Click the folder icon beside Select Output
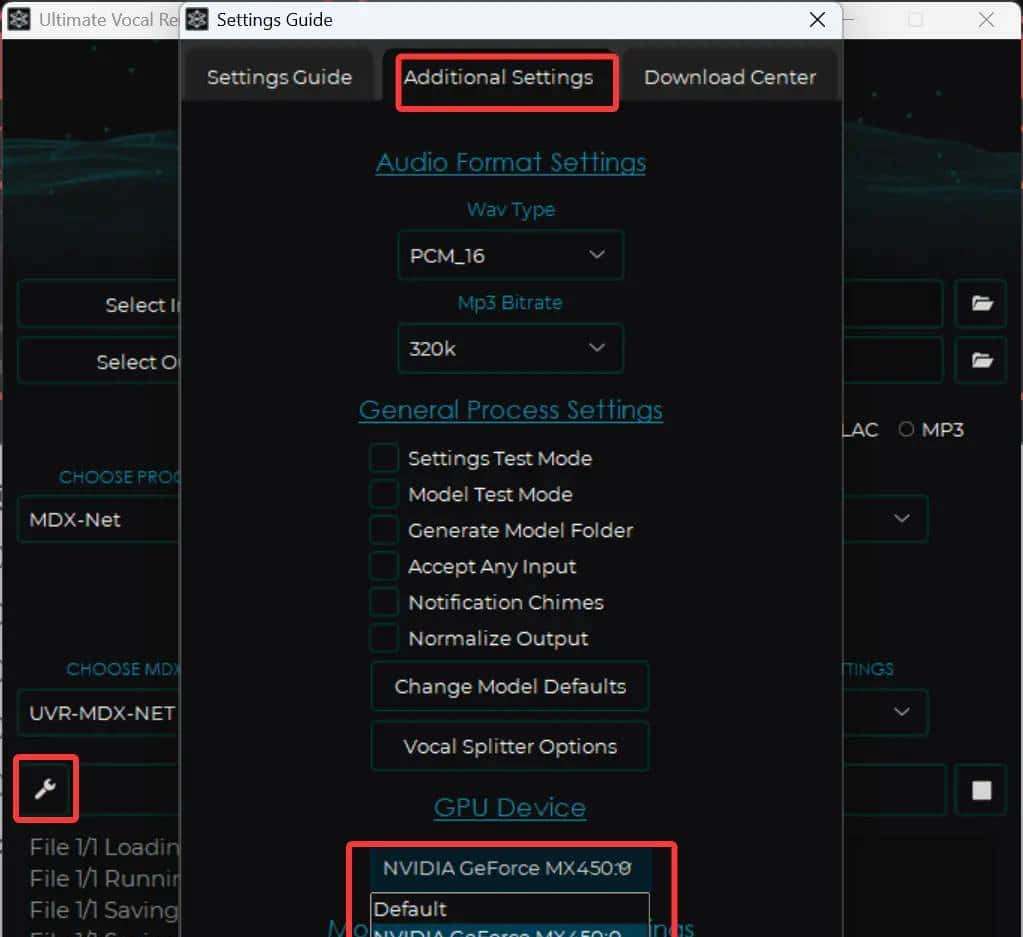The height and width of the screenshot is (937, 1023). coord(981,360)
